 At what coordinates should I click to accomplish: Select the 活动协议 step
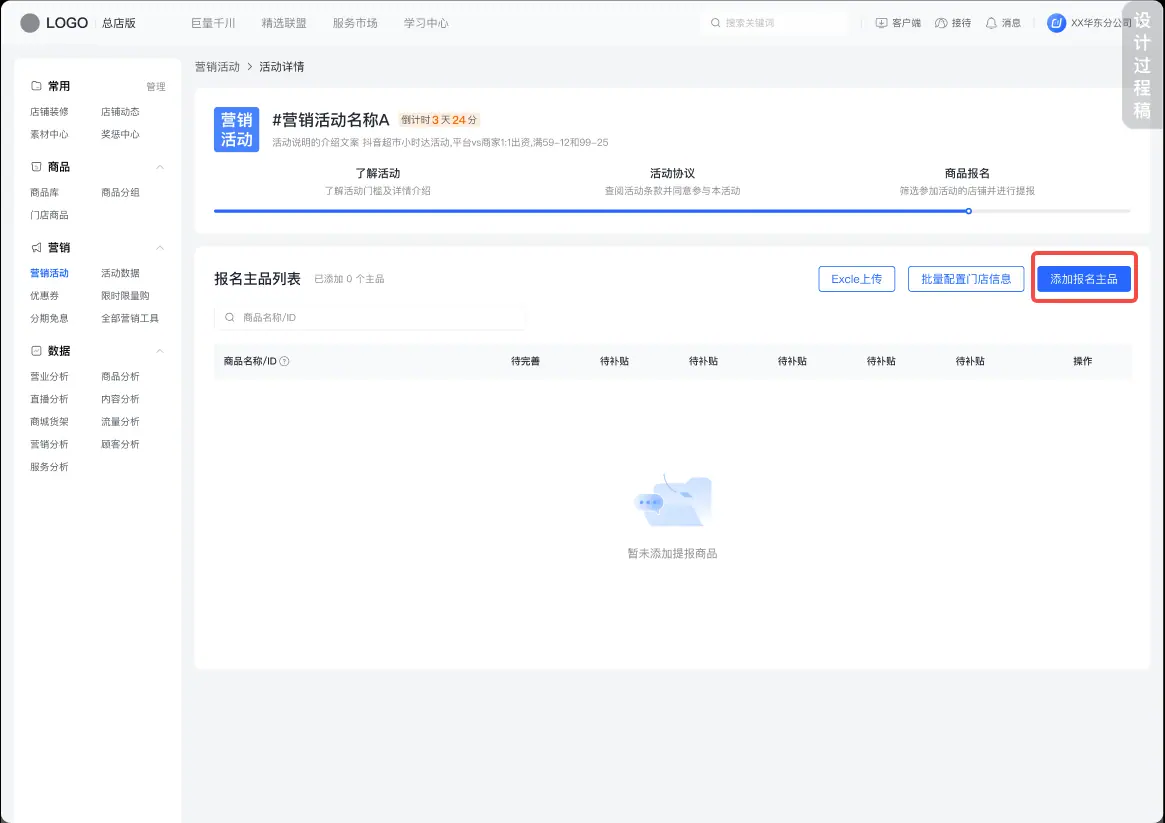[672, 173]
